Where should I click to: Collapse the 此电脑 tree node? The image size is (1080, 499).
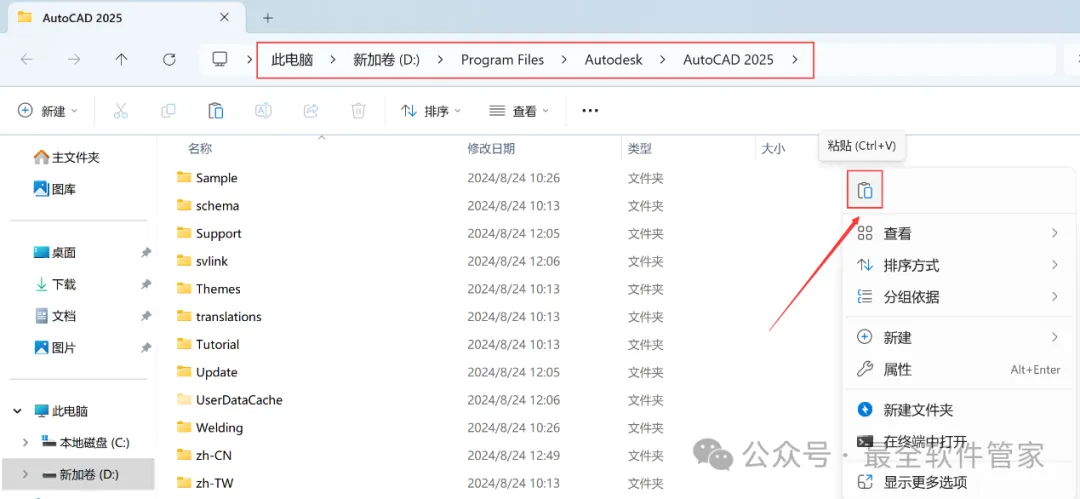click(17, 411)
